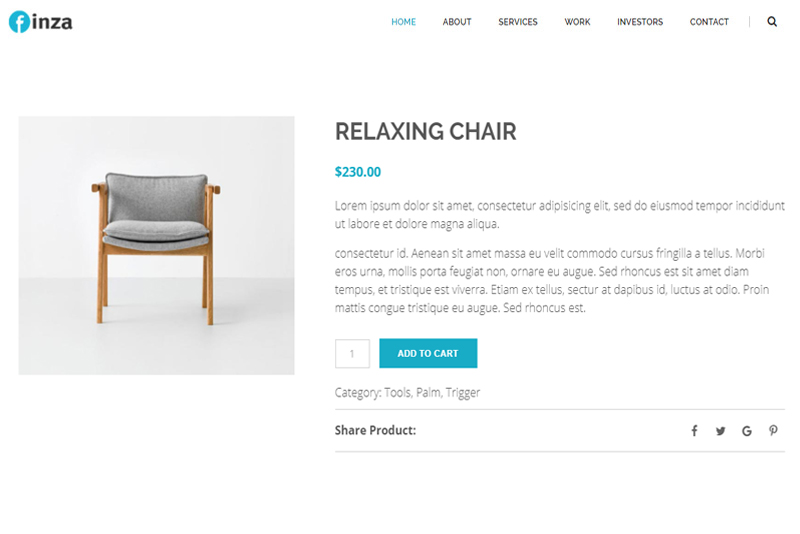Click the quantity input field
This screenshot has height=534, width=800.
tap(352, 353)
